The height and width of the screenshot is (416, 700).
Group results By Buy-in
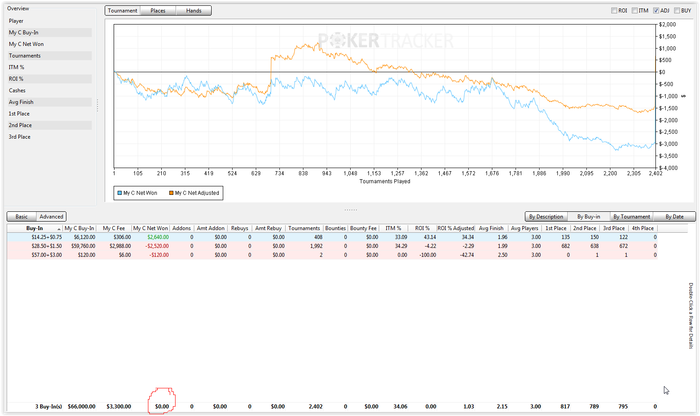tap(588, 216)
